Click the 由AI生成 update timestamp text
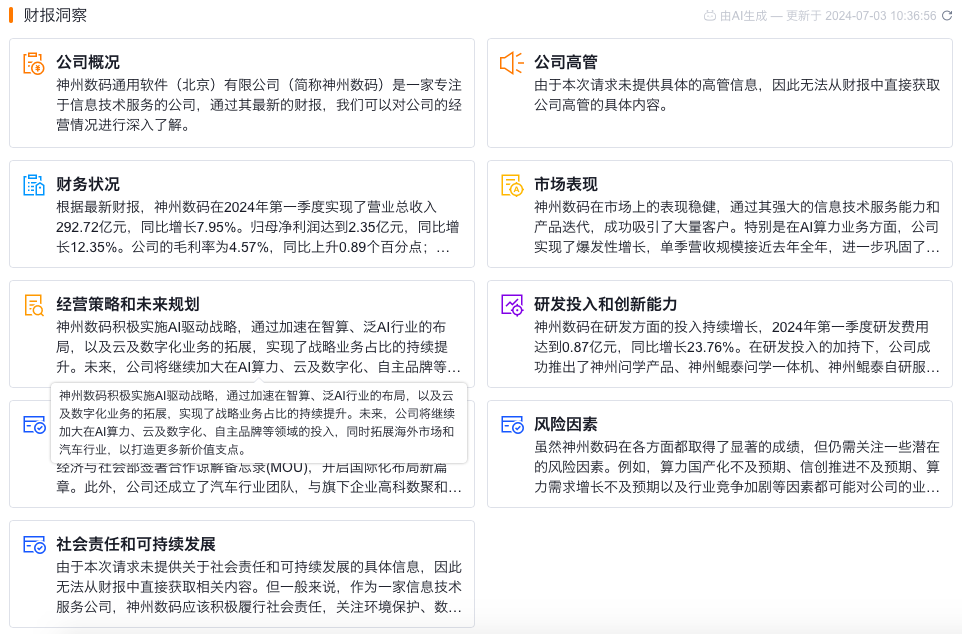 tap(828, 15)
